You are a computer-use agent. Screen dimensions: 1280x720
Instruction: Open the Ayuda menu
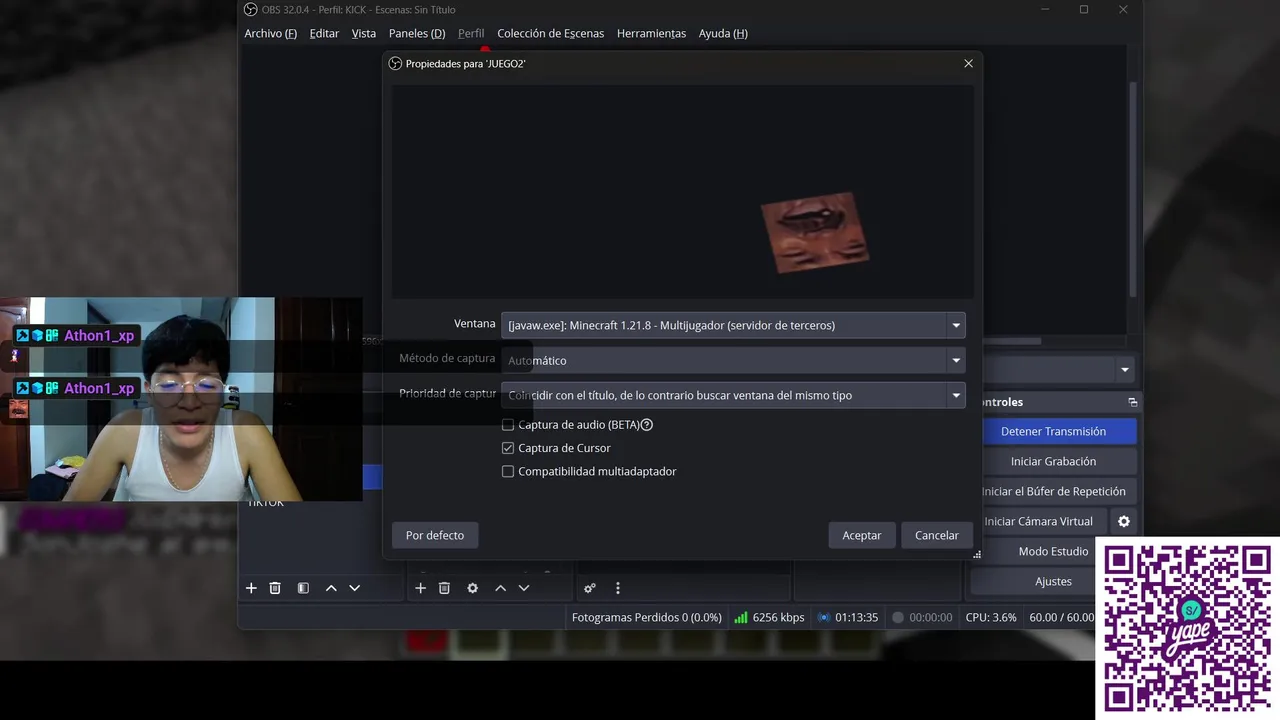[x=723, y=33]
